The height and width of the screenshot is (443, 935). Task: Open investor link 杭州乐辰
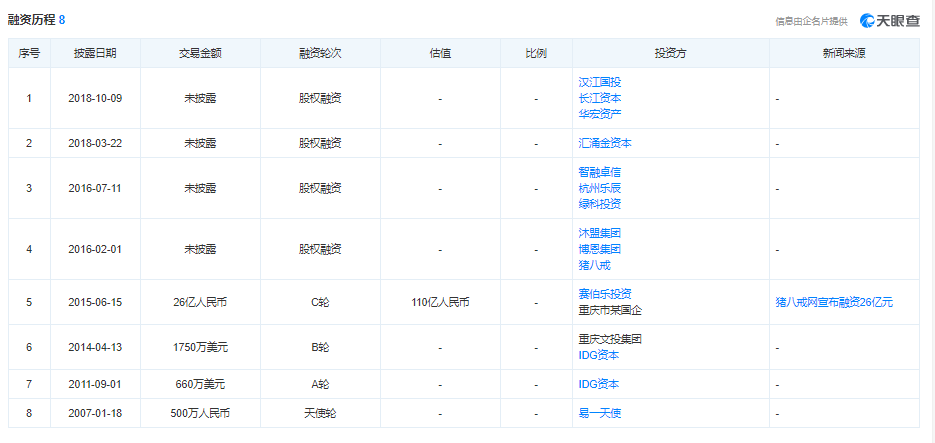(x=599, y=188)
